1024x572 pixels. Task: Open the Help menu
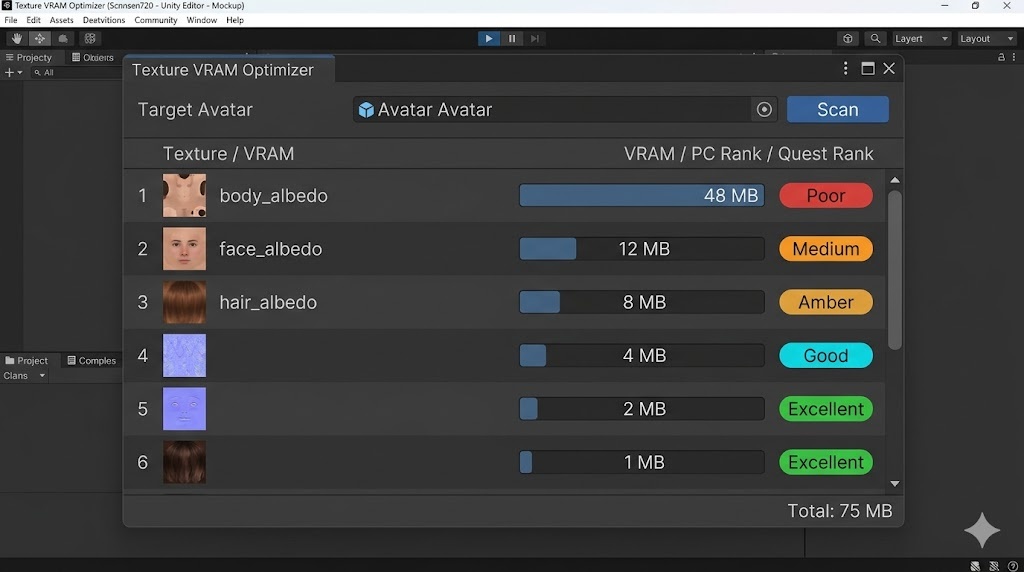click(x=235, y=20)
